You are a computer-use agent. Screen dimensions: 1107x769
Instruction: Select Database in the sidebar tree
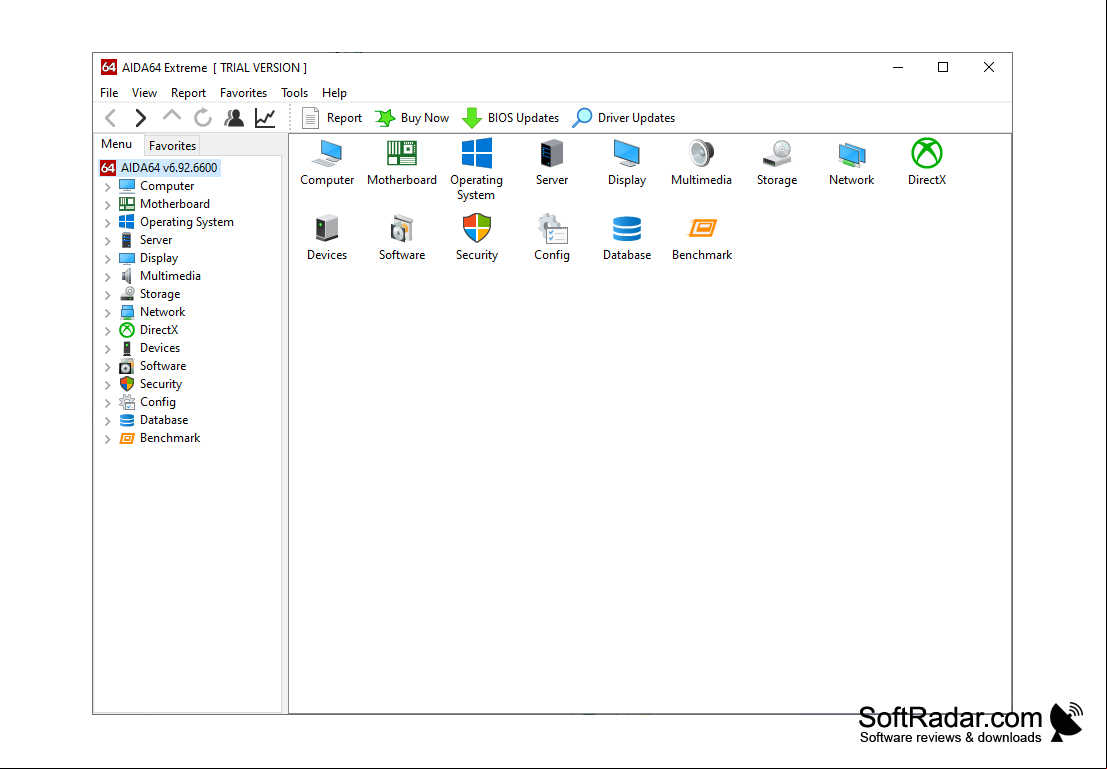tap(154, 420)
